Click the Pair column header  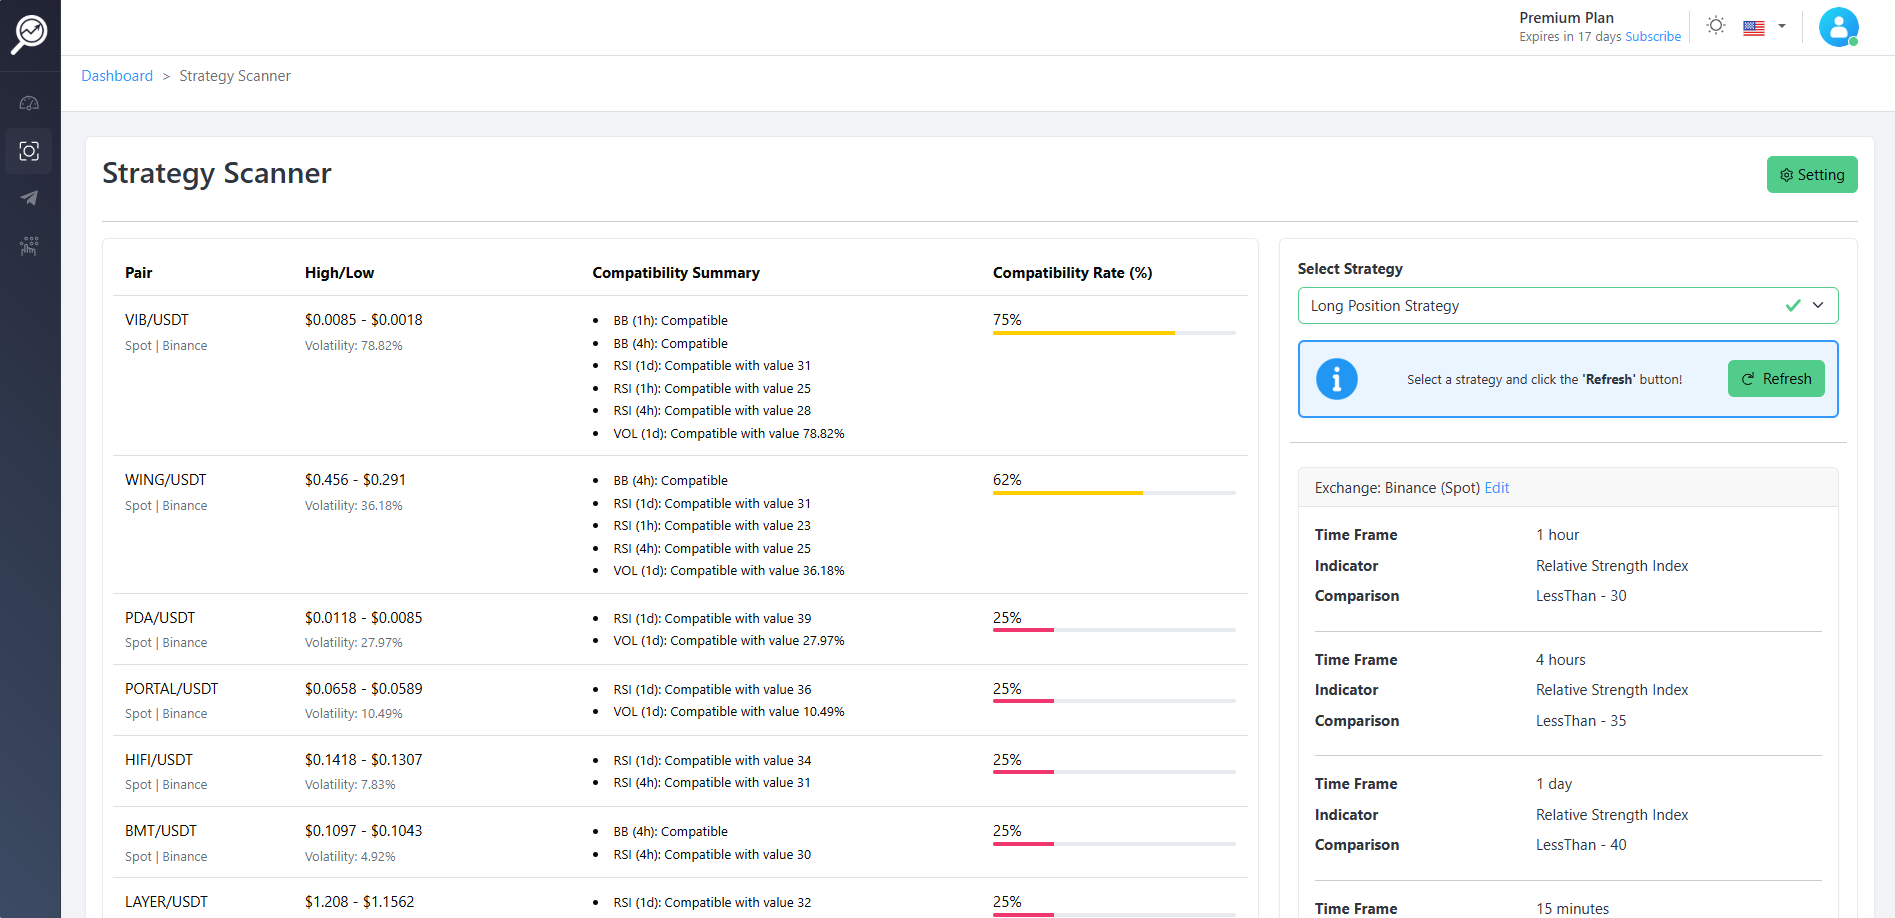[x=138, y=273]
